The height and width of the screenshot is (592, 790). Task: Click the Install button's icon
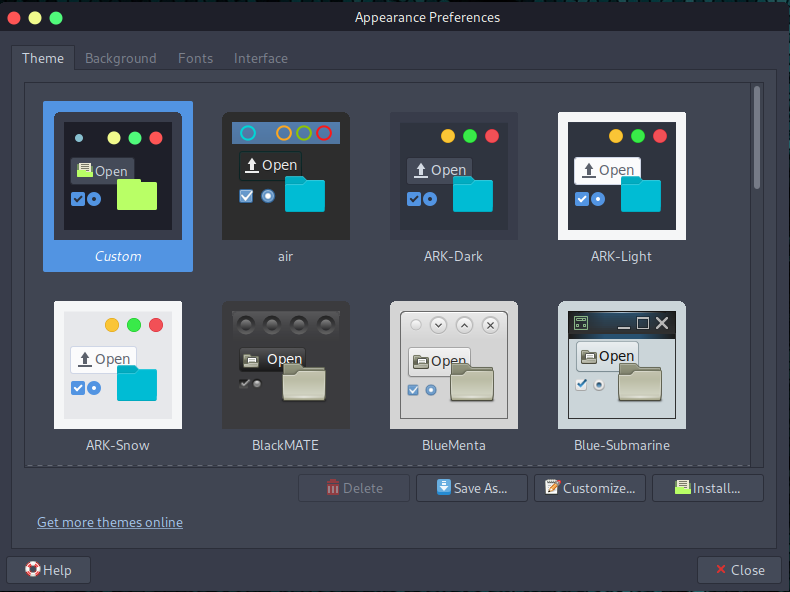coord(682,488)
